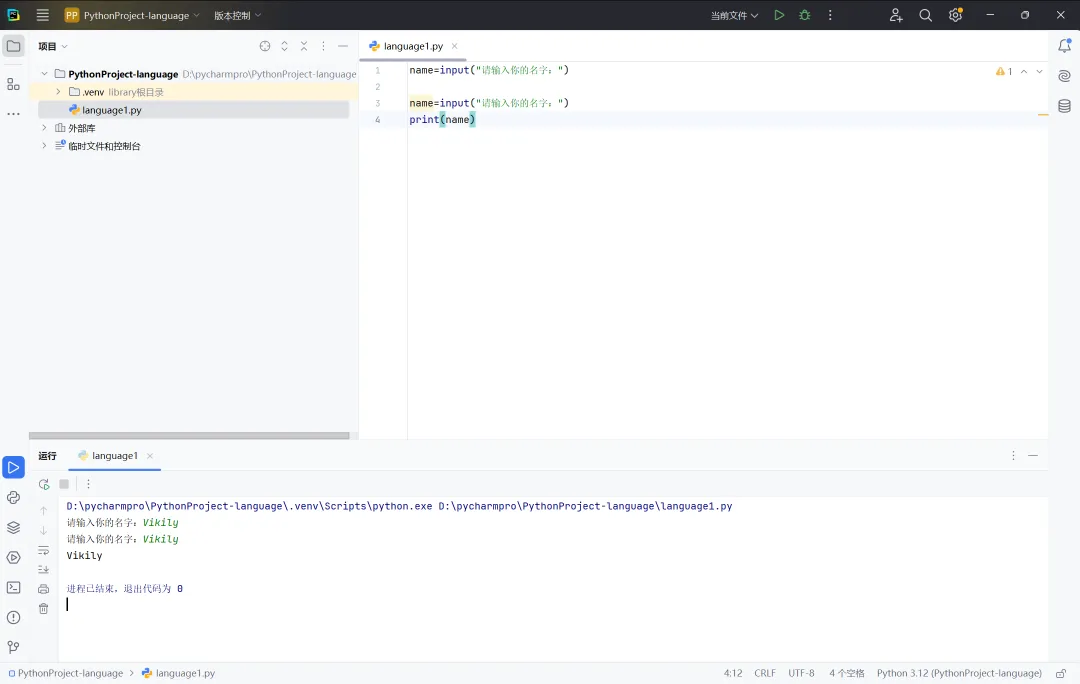Show more tool windows ellipsis in left bar
1080x684 pixels.
pos(13,114)
